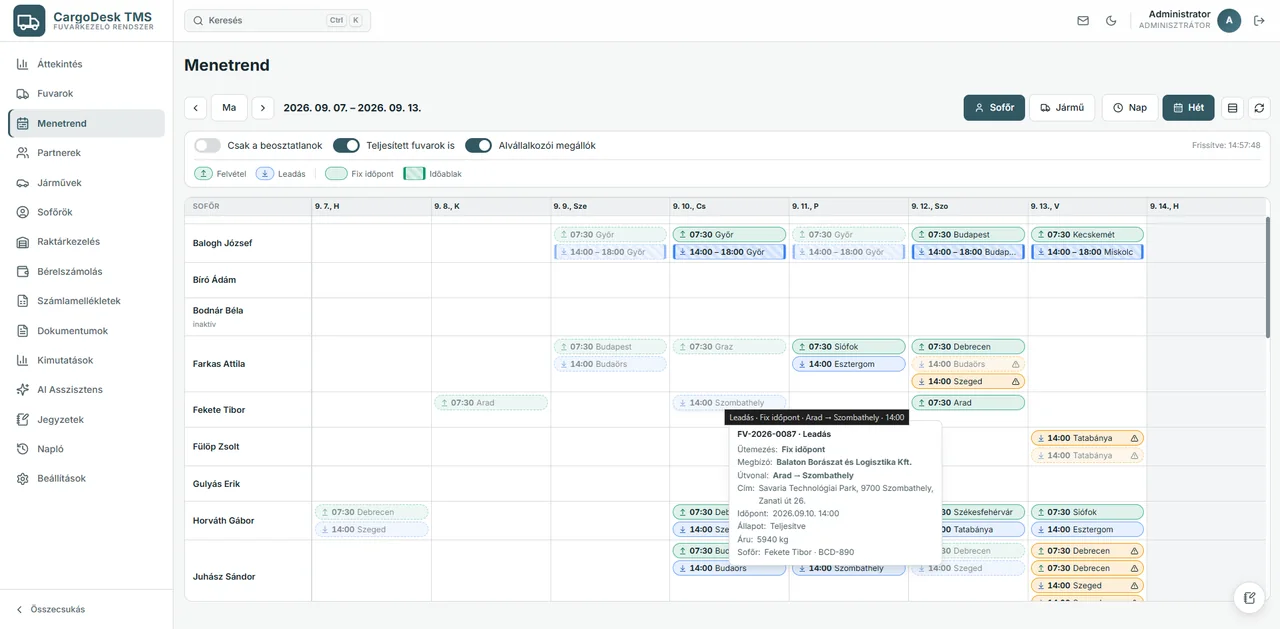Viewport: 1280px width, 629px height.
Task: Select the Hét week view
Action: tap(1188, 108)
